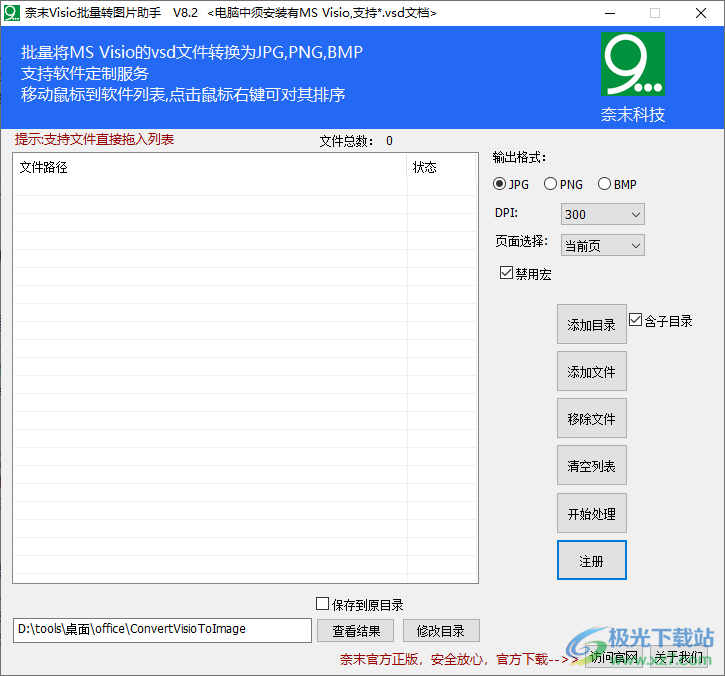The height and width of the screenshot is (676, 725).
Task: Select BMP output format
Action: 617,184
